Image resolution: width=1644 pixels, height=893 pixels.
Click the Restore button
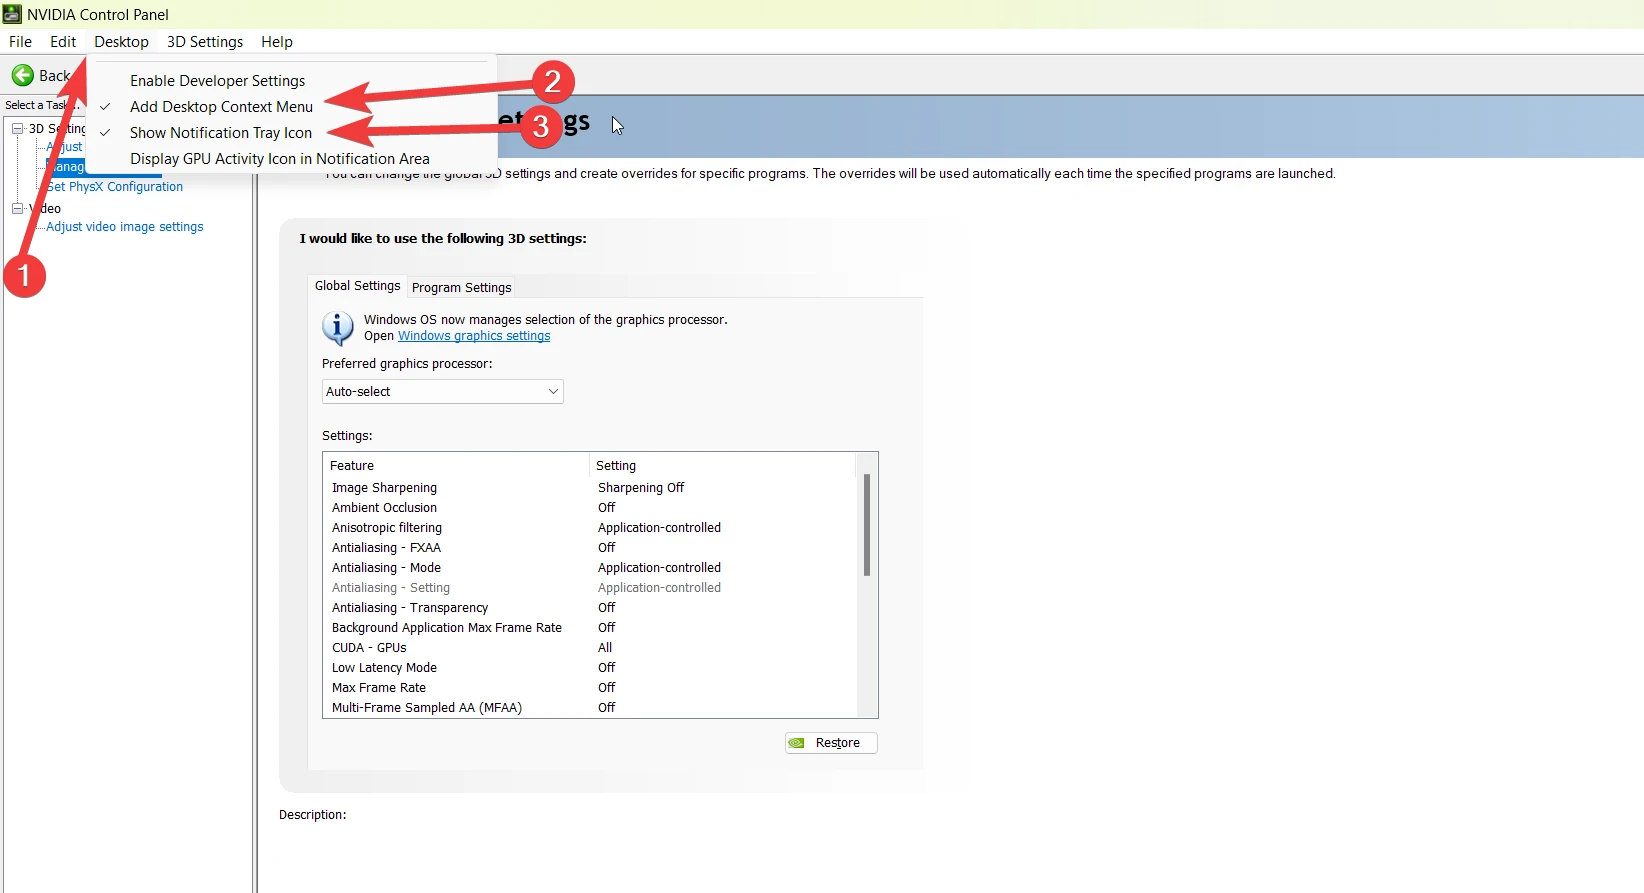[831, 743]
